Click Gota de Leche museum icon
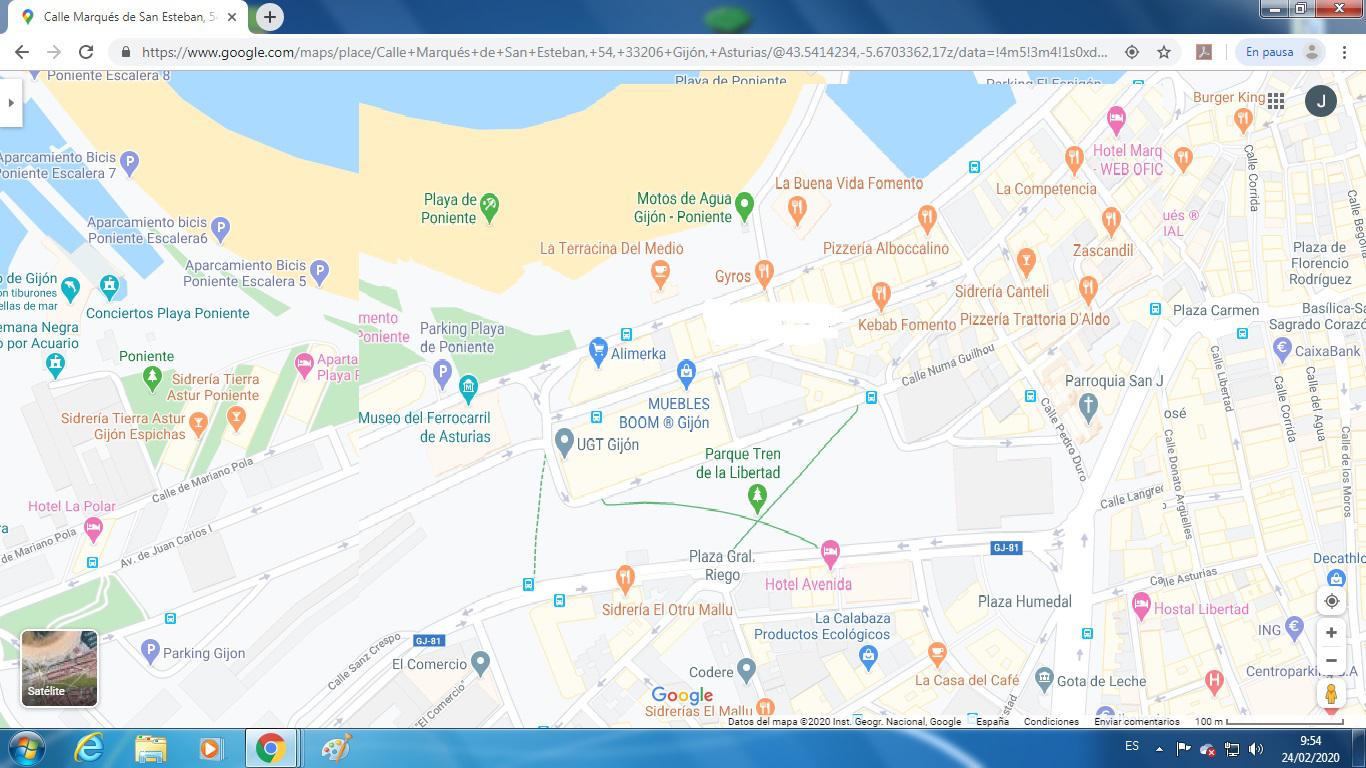 (x=1044, y=678)
